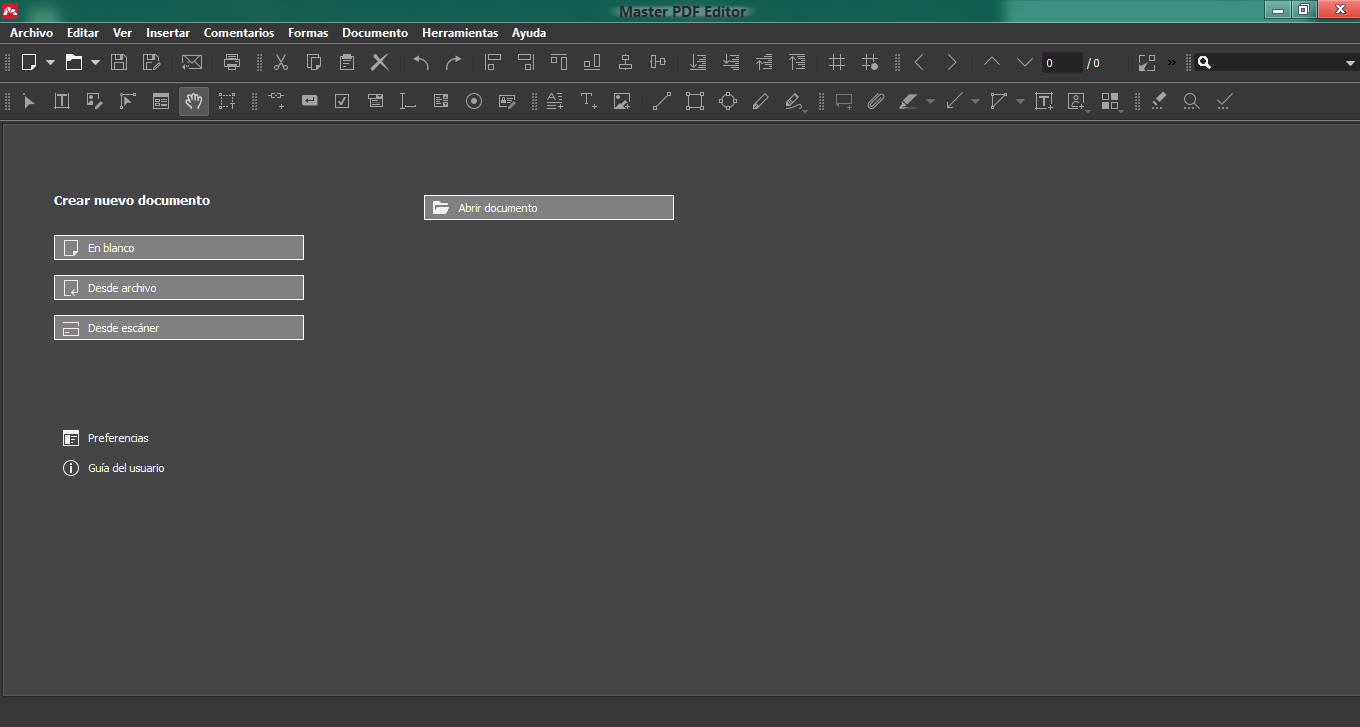Viewport: 1360px width, 727px height.
Task: Expand the open folder dropdown arrow
Action: (95, 62)
